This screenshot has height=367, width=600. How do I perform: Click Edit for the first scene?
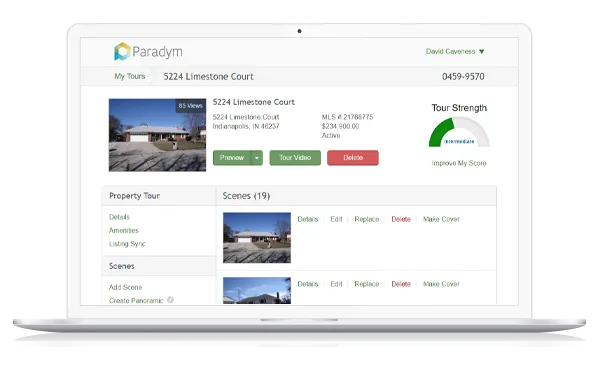pyautogui.click(x=336, y=219)
